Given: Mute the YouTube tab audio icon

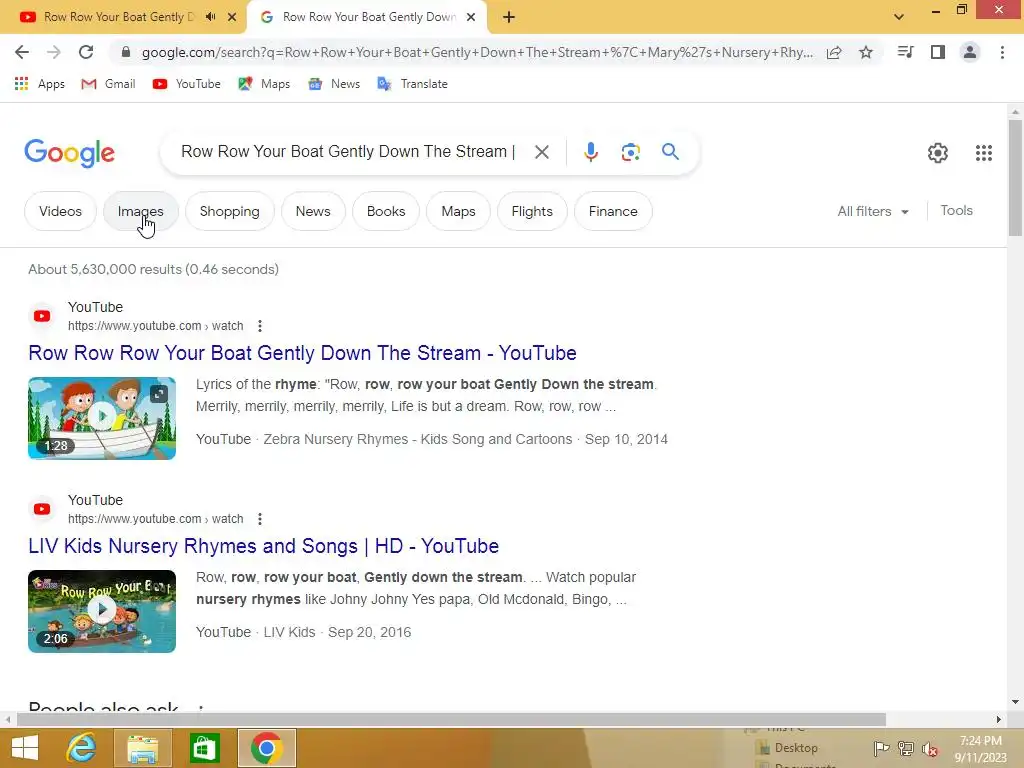Looking at the screenshot, I should (210, 17).
